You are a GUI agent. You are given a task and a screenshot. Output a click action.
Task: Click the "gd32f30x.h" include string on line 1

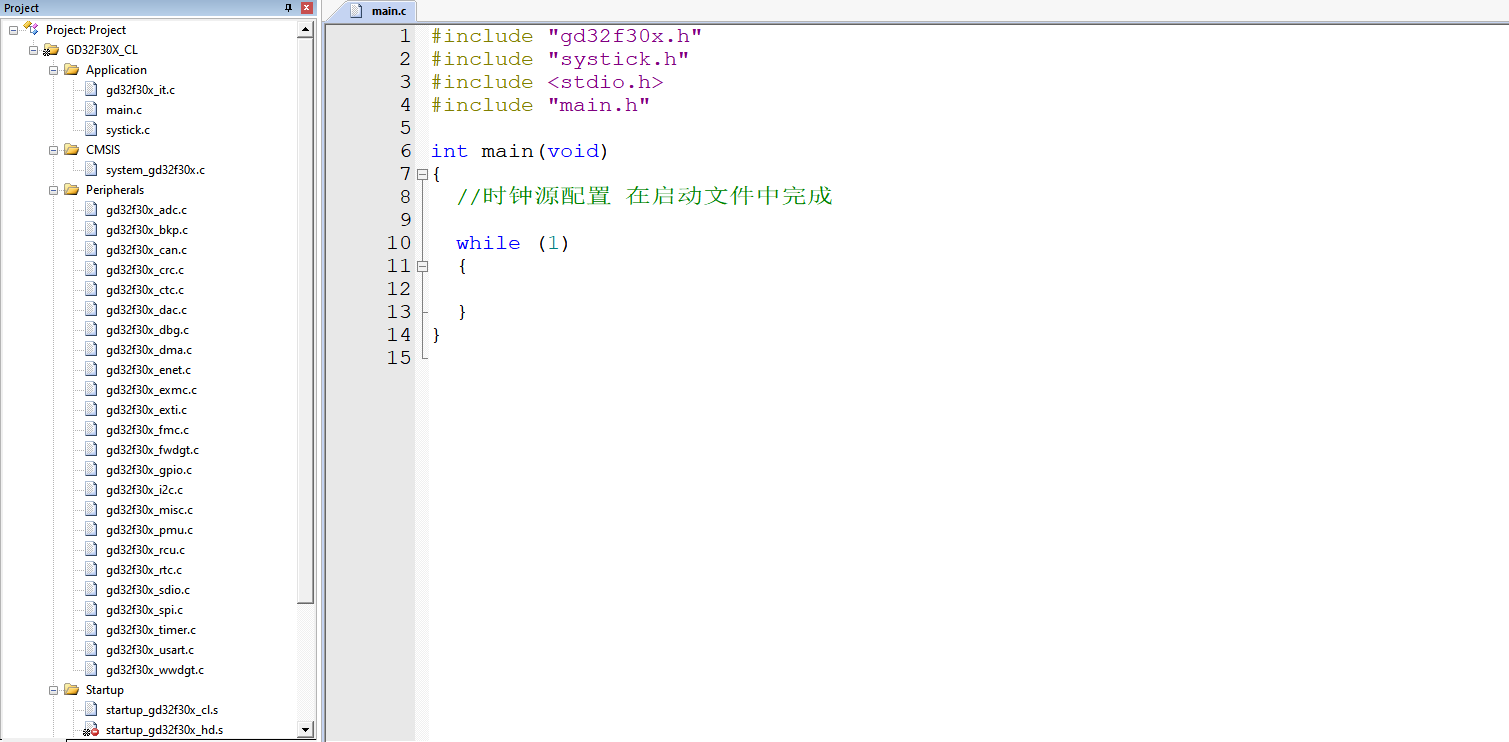(624, 36)
